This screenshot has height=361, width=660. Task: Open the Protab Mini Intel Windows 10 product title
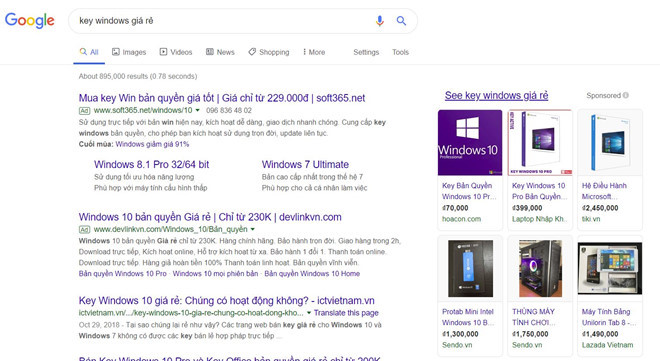[468, 317]
